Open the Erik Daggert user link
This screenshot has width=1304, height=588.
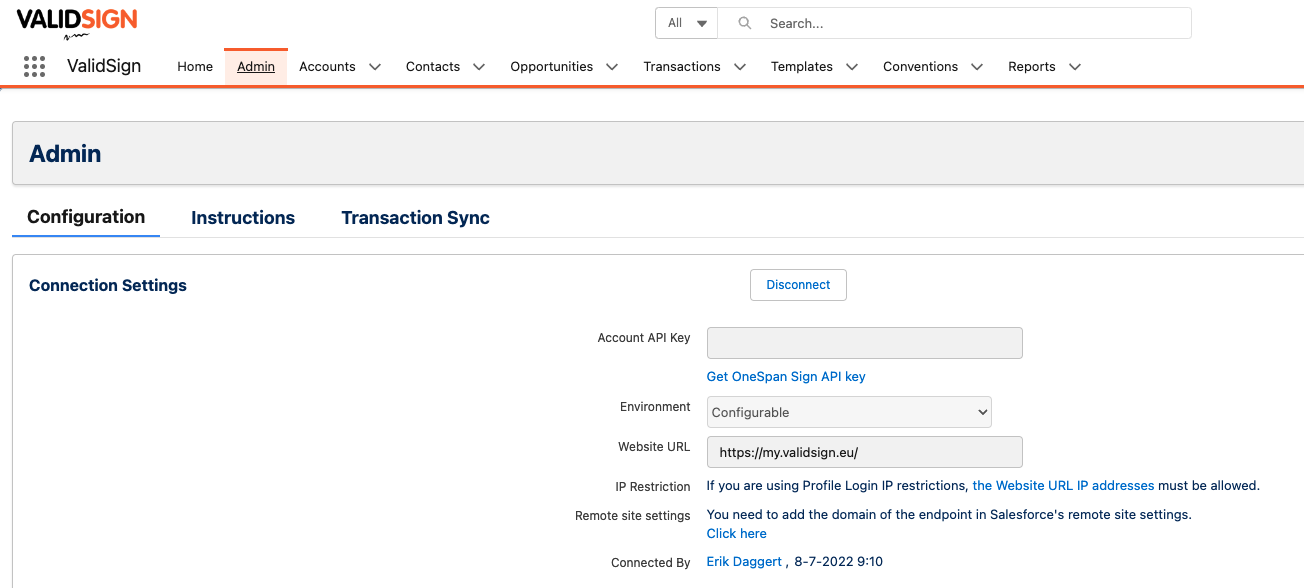(744, 561)
